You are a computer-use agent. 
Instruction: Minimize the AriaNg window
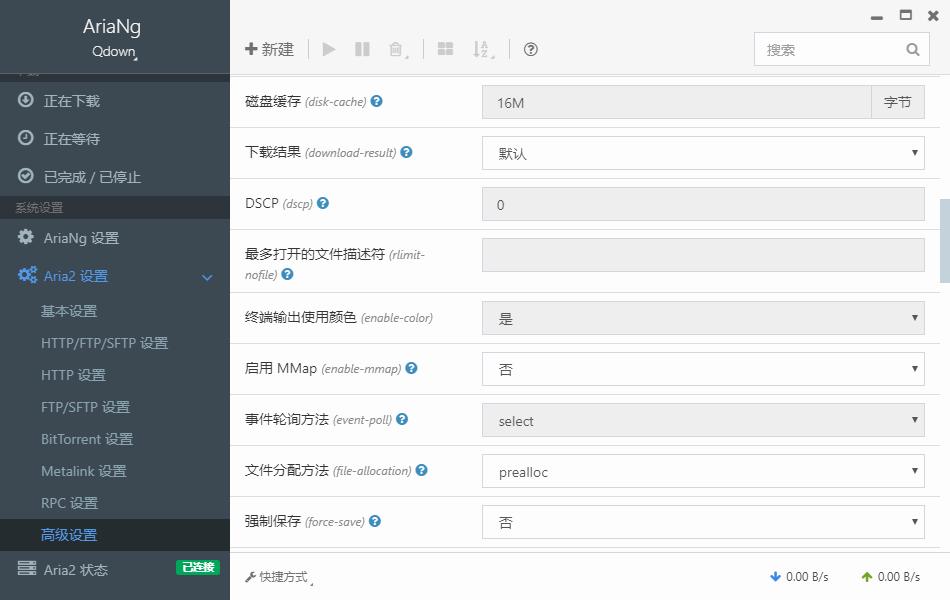pos(877,17)
